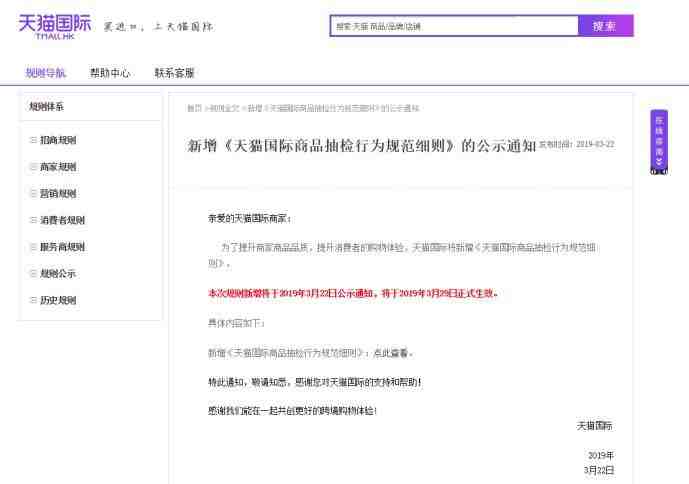
Task: Focus the 搜索 天猫 商品/品牌/店铺 search box
Action: pos(454,26)
